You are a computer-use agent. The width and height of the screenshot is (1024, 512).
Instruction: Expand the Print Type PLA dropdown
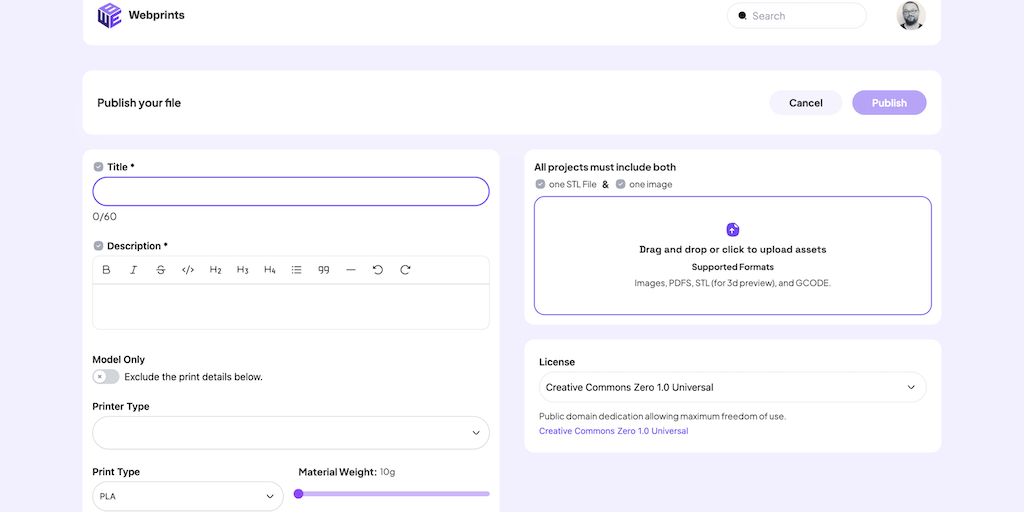click(x=188, y=496)
